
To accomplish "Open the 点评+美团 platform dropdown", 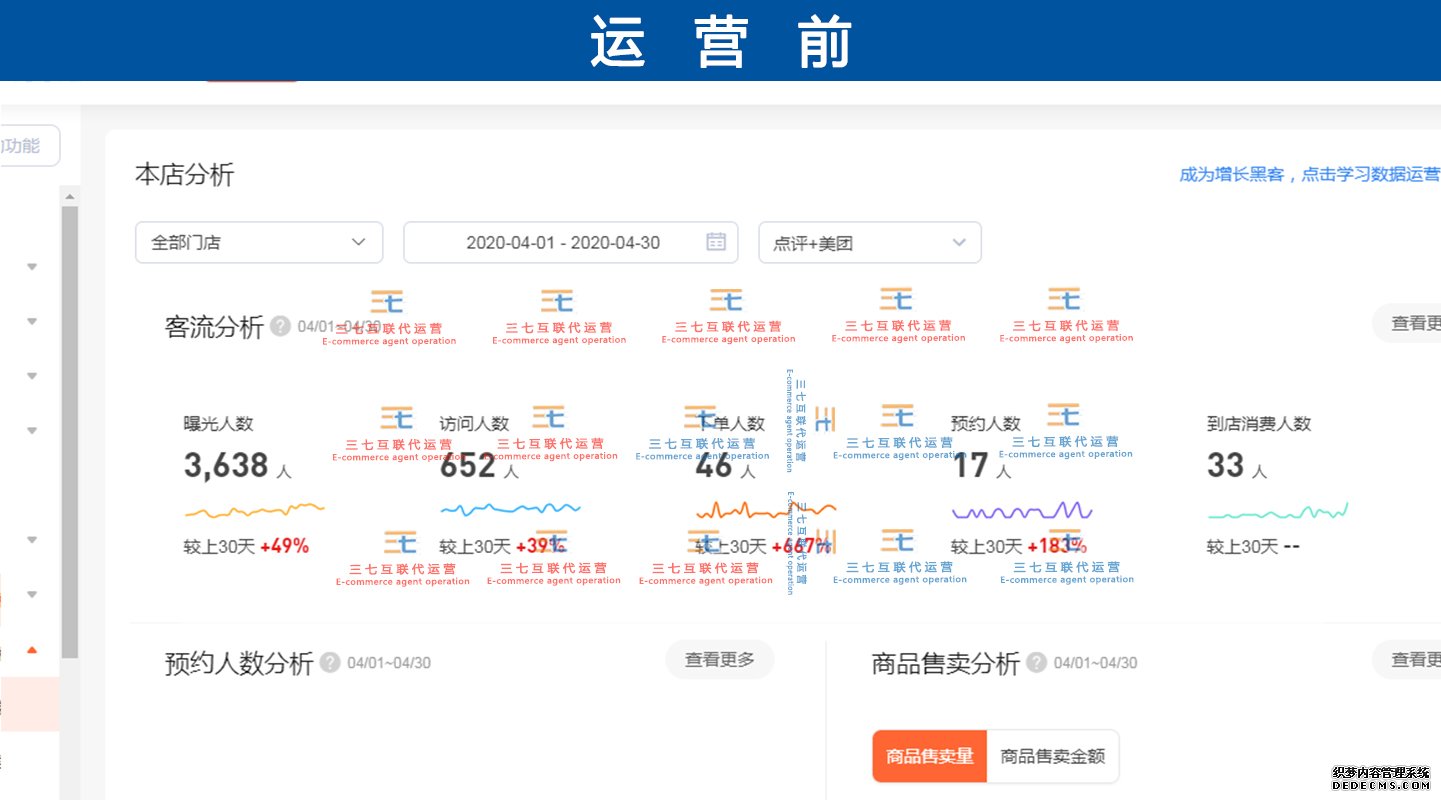I will coord(870,242).
